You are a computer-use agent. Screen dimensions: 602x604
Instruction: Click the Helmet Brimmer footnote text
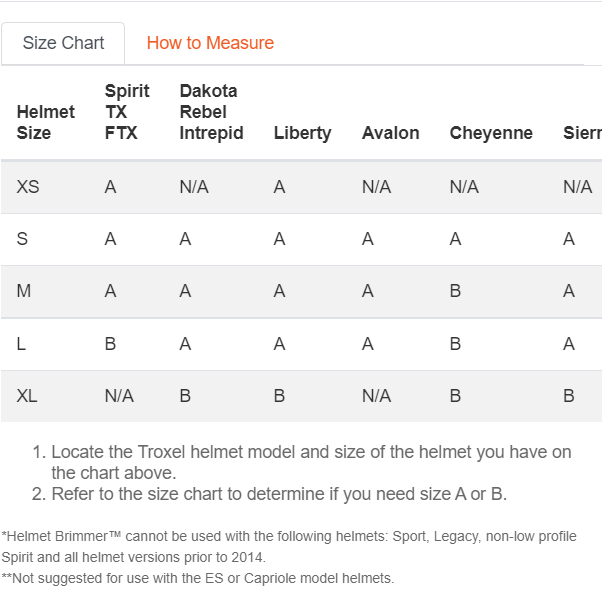tap(289, 546)
